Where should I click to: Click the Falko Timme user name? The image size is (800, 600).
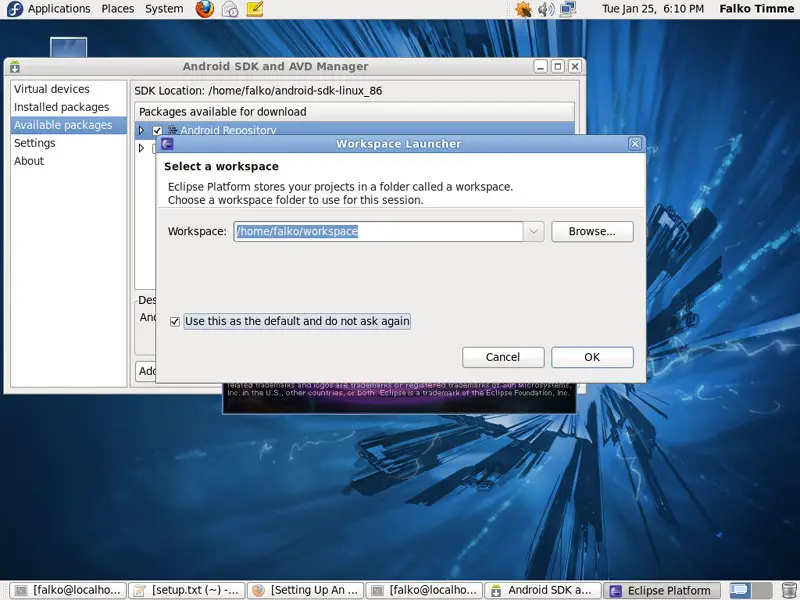[757, 9]
